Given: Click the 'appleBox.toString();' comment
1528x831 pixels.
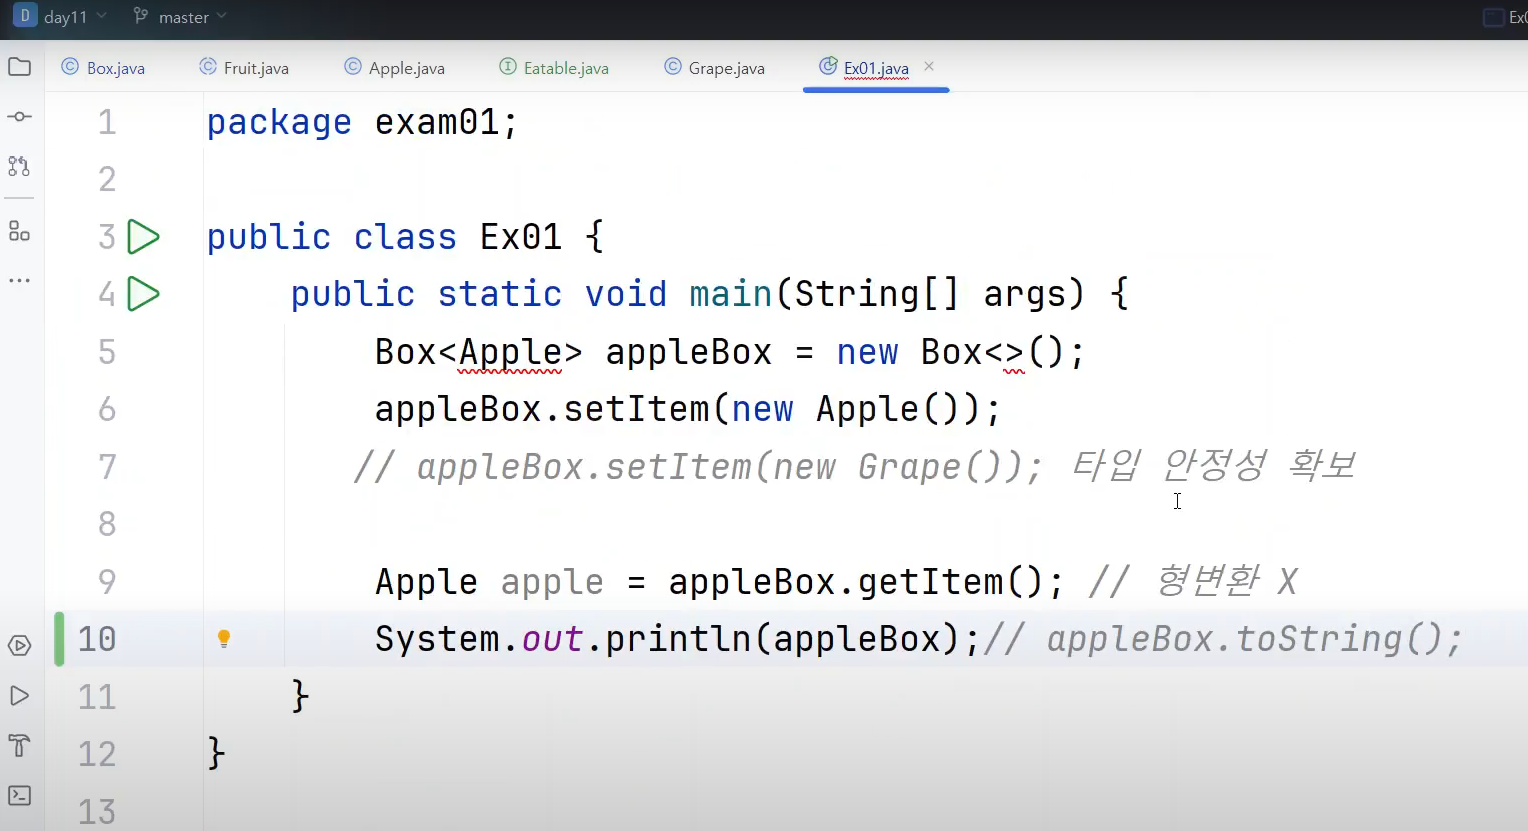Looking at the screenshot, I should pos(1255,639).
